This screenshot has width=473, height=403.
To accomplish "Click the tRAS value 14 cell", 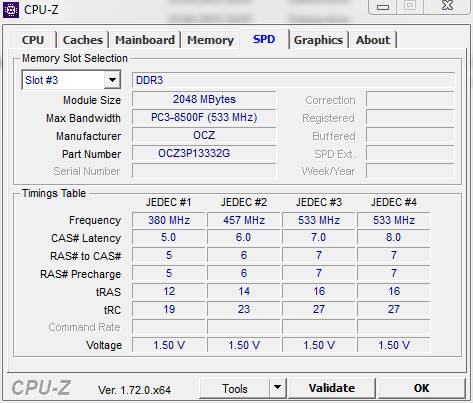I will [244, 291].
